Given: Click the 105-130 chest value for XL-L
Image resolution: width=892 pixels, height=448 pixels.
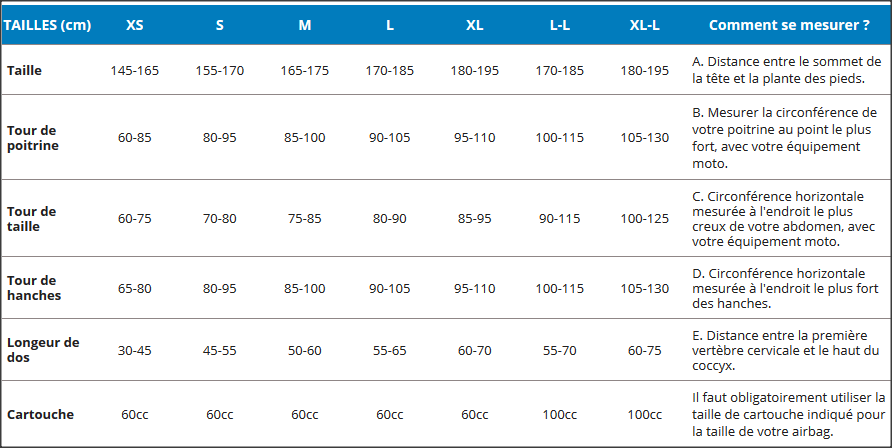Looking at the screenshot, I should [645, 138].
